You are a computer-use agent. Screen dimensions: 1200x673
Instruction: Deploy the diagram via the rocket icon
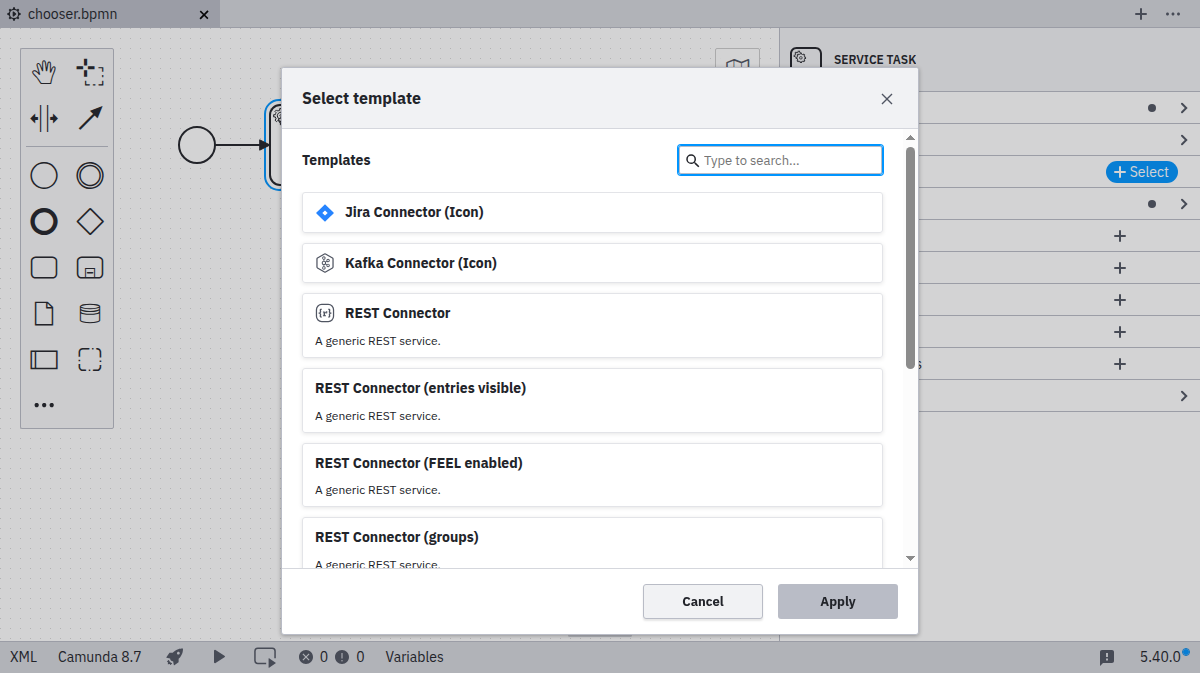click(x=174, y=657)
